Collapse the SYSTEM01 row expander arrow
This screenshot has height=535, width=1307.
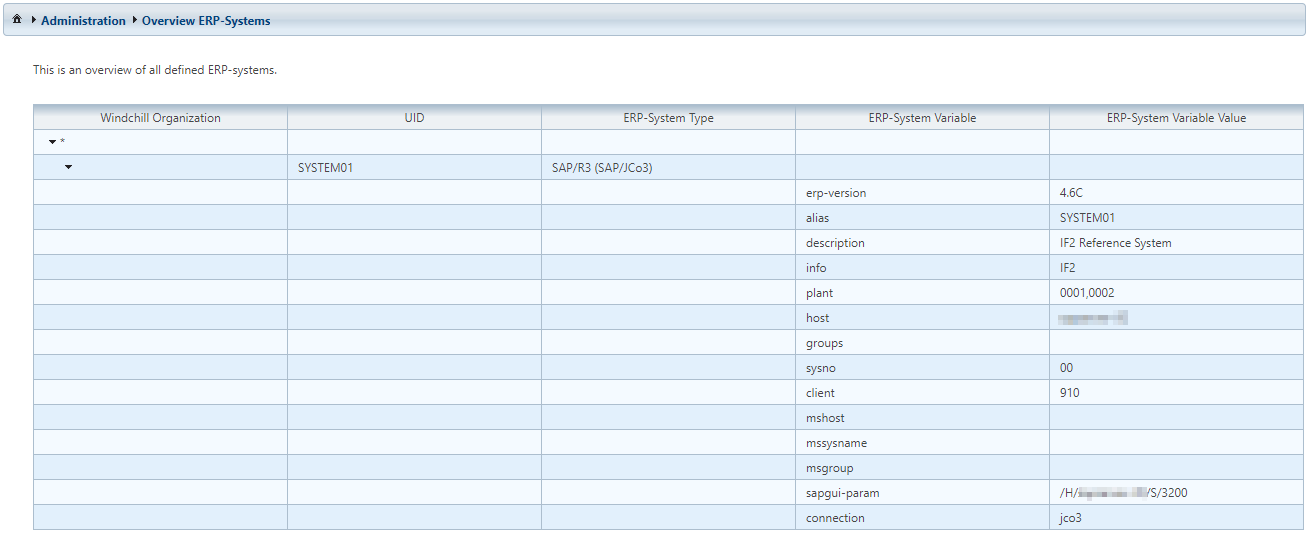click(68, 167)
